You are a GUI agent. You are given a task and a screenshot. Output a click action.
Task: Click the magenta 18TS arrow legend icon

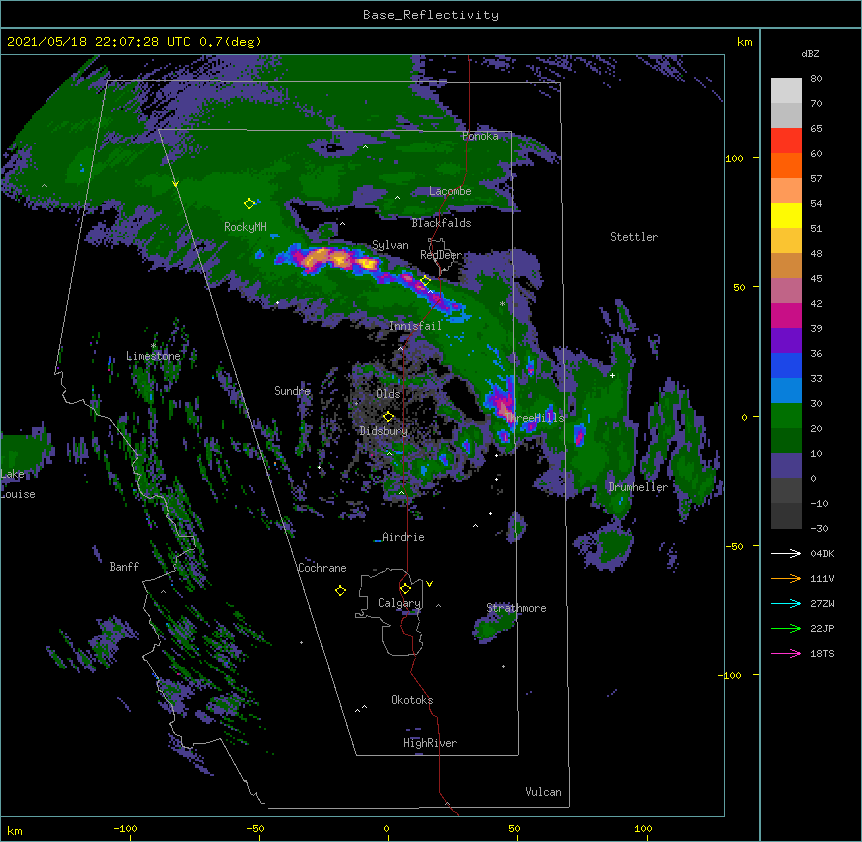786,653
